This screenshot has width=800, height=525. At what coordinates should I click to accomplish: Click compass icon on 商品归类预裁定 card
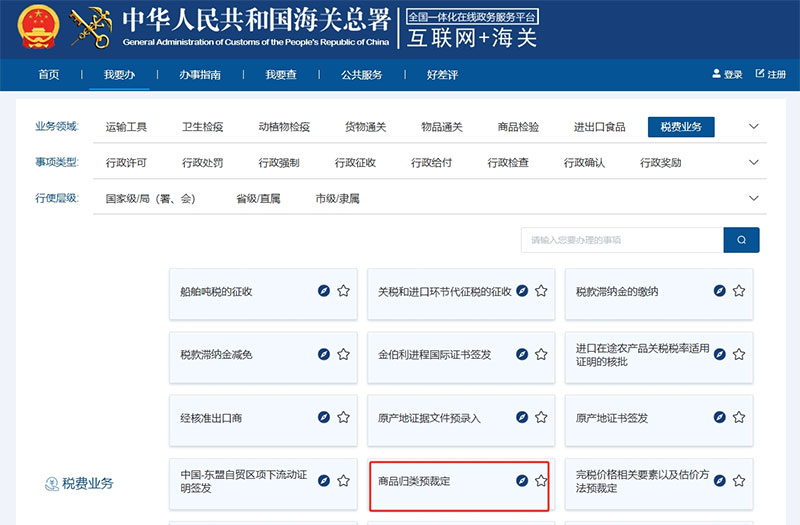pos(521,481)
